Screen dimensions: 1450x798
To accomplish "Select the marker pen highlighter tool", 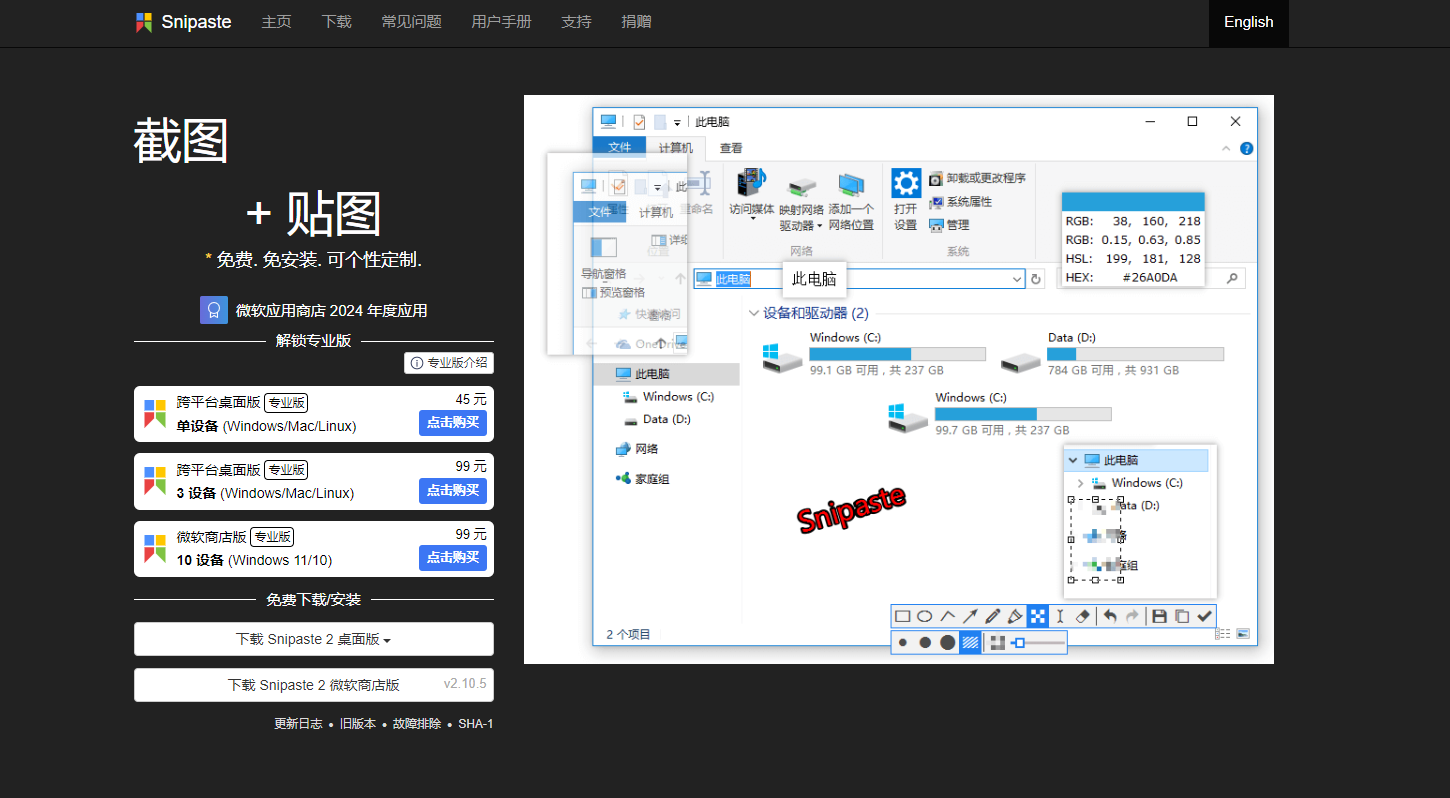I will click(x=1015, y=616).
